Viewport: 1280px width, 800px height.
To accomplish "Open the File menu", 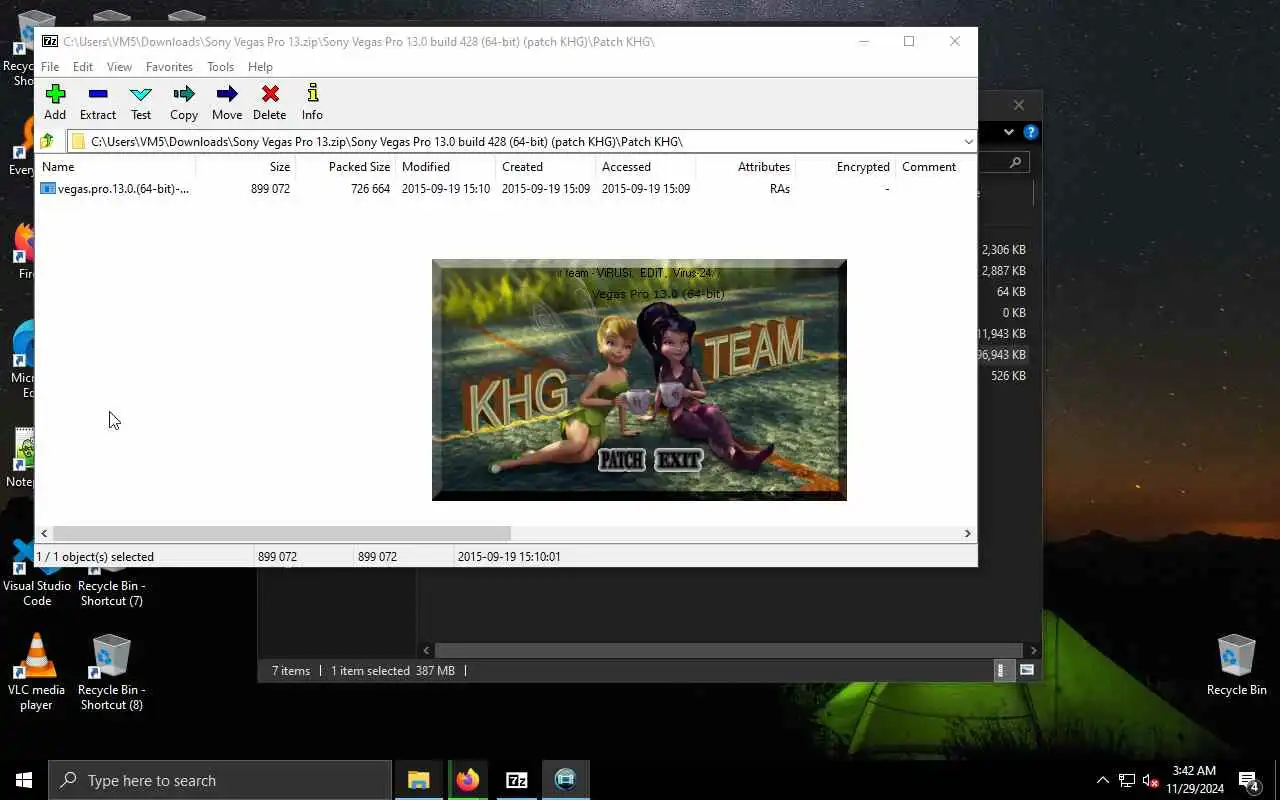I will (50, 67).
